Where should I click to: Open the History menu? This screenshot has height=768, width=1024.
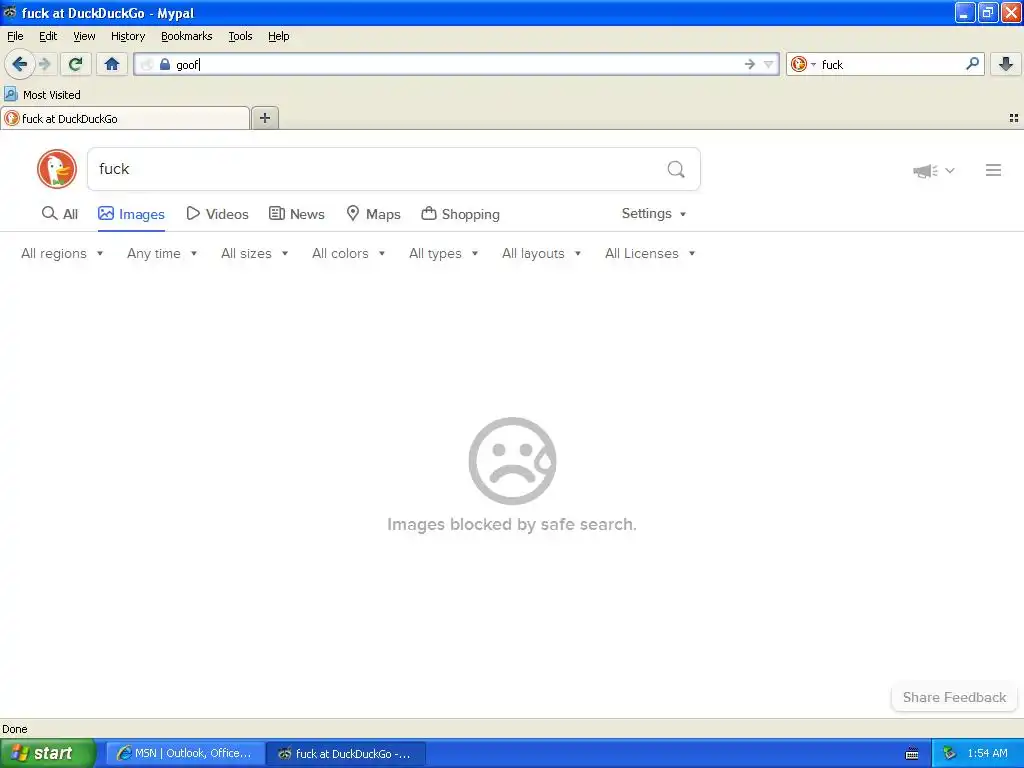128,36
